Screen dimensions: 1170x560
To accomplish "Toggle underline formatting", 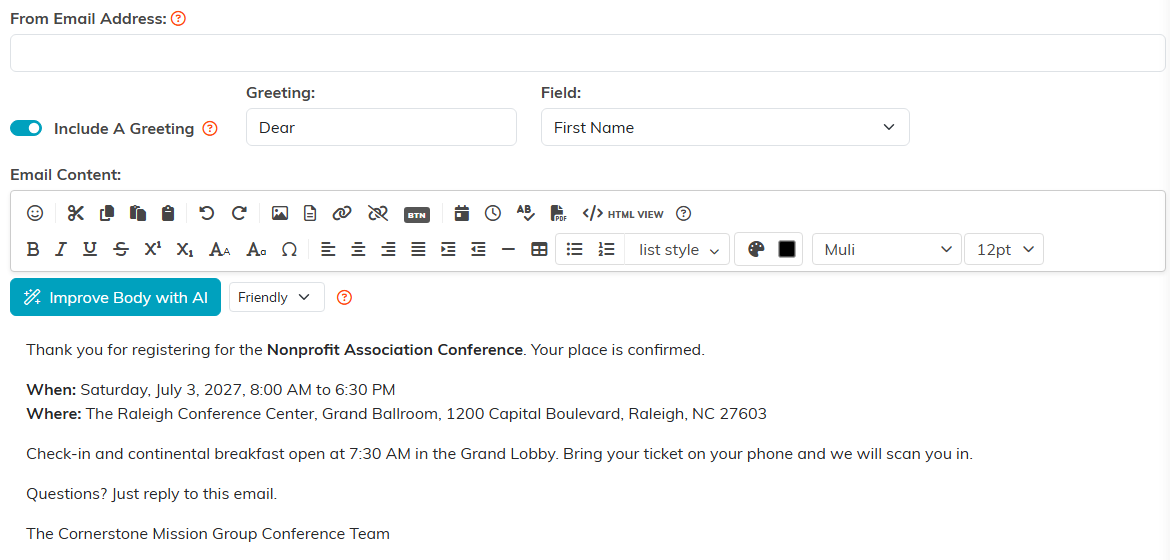I will 90,249.
